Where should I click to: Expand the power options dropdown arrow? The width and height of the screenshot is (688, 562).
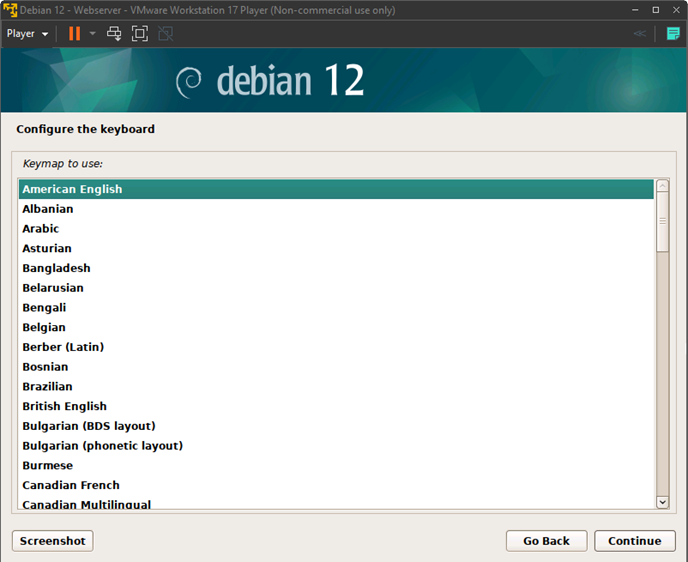pyautogui.click(x=92, y=33)
